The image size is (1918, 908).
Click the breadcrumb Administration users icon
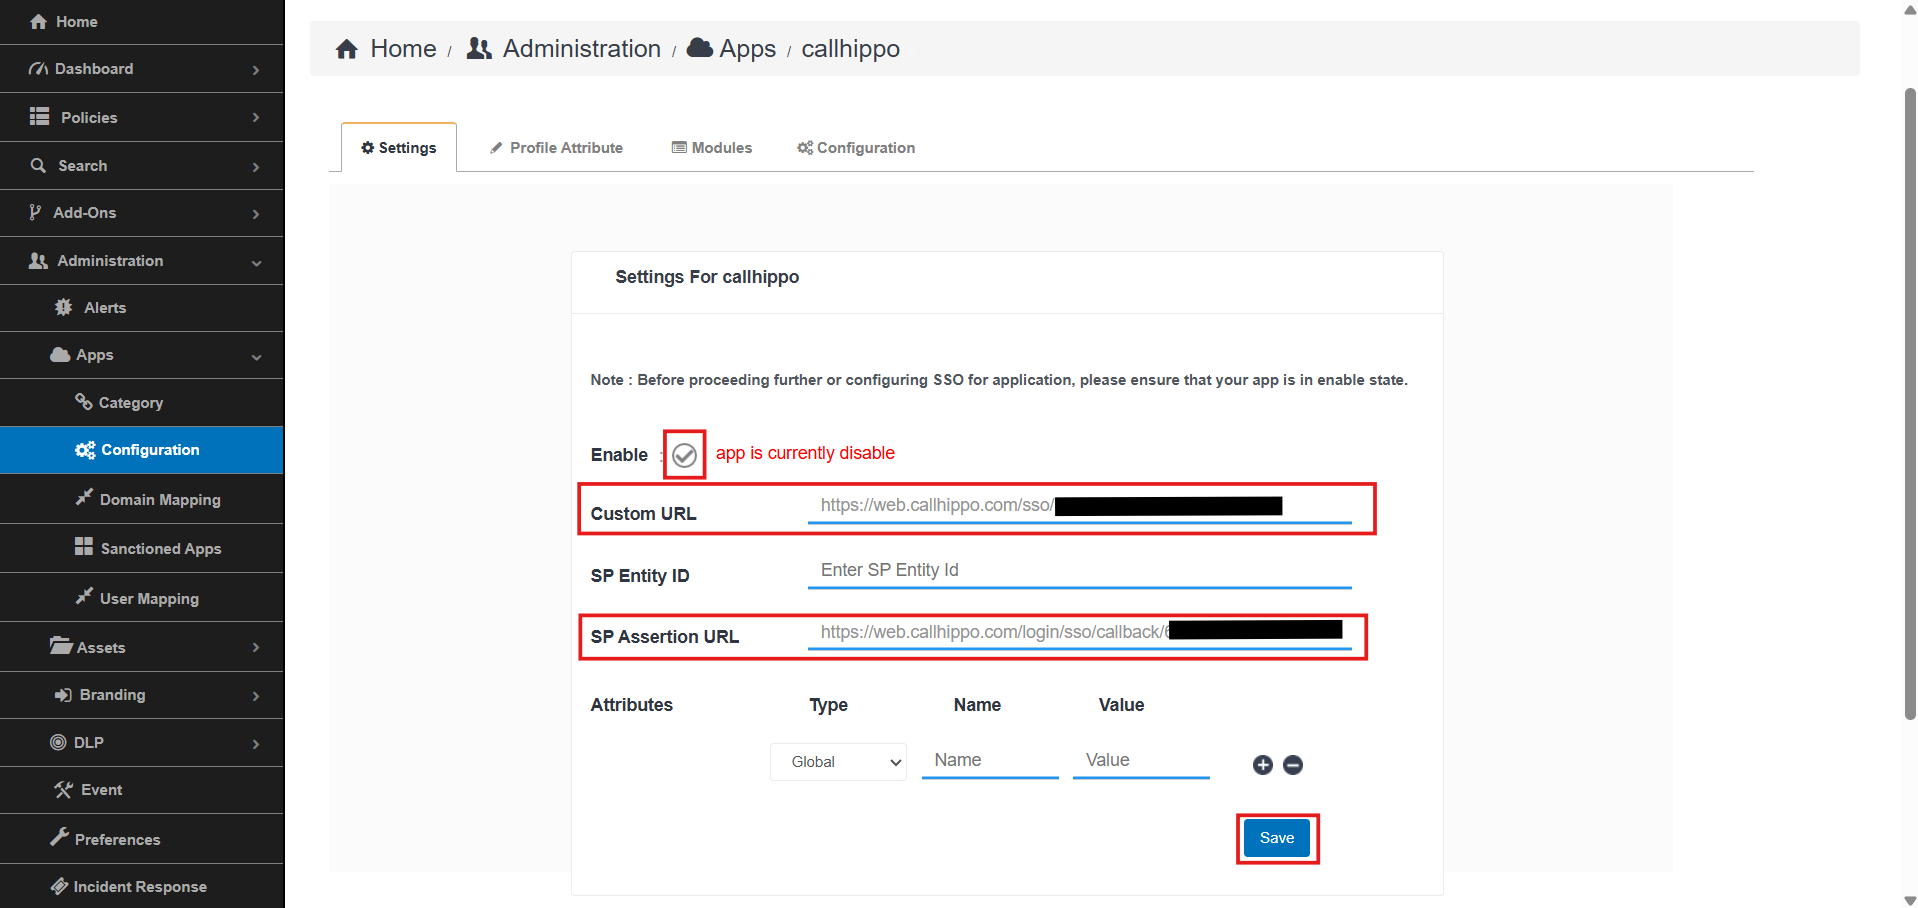(479, 48)
